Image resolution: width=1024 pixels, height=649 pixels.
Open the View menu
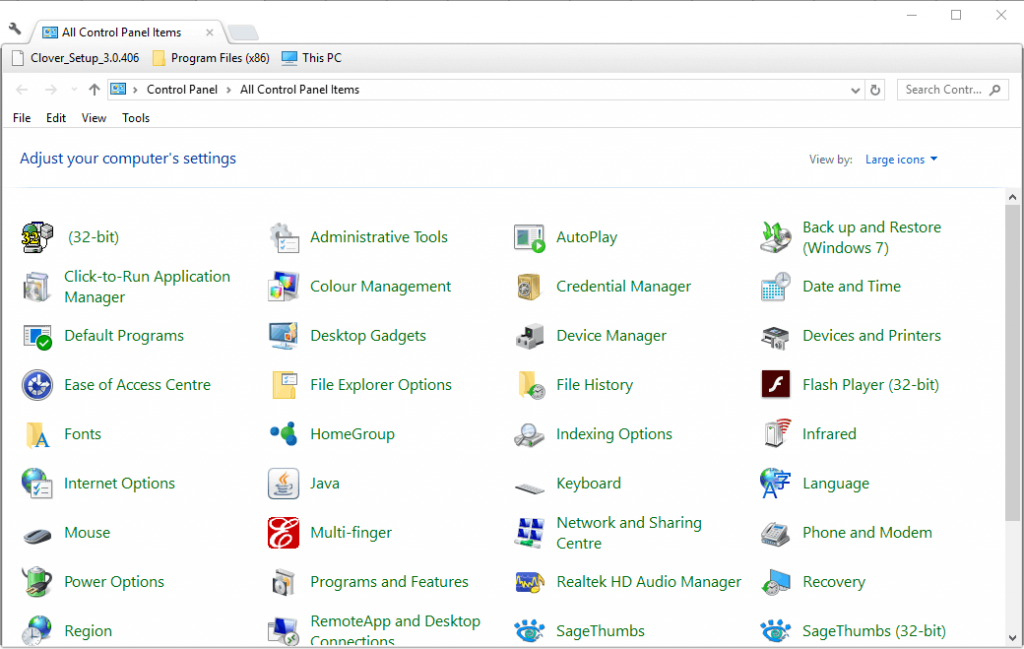tap(94, 118)
